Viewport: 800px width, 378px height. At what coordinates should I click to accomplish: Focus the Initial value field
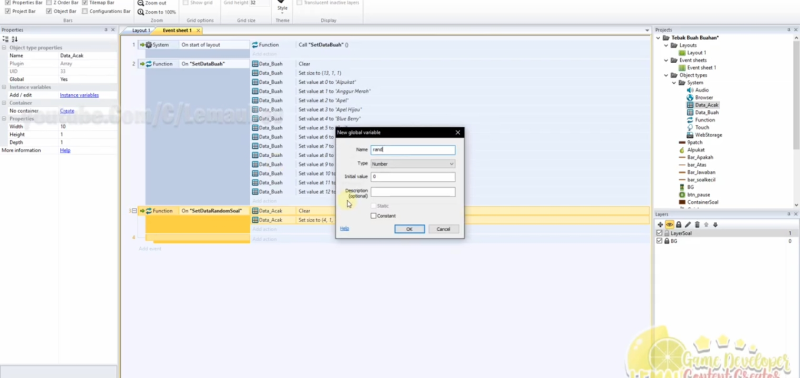[413, 177]
